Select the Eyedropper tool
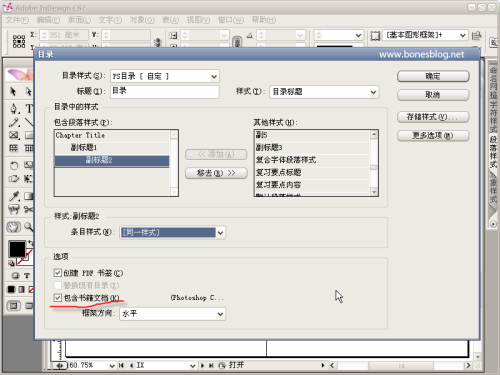 (14, 196)
